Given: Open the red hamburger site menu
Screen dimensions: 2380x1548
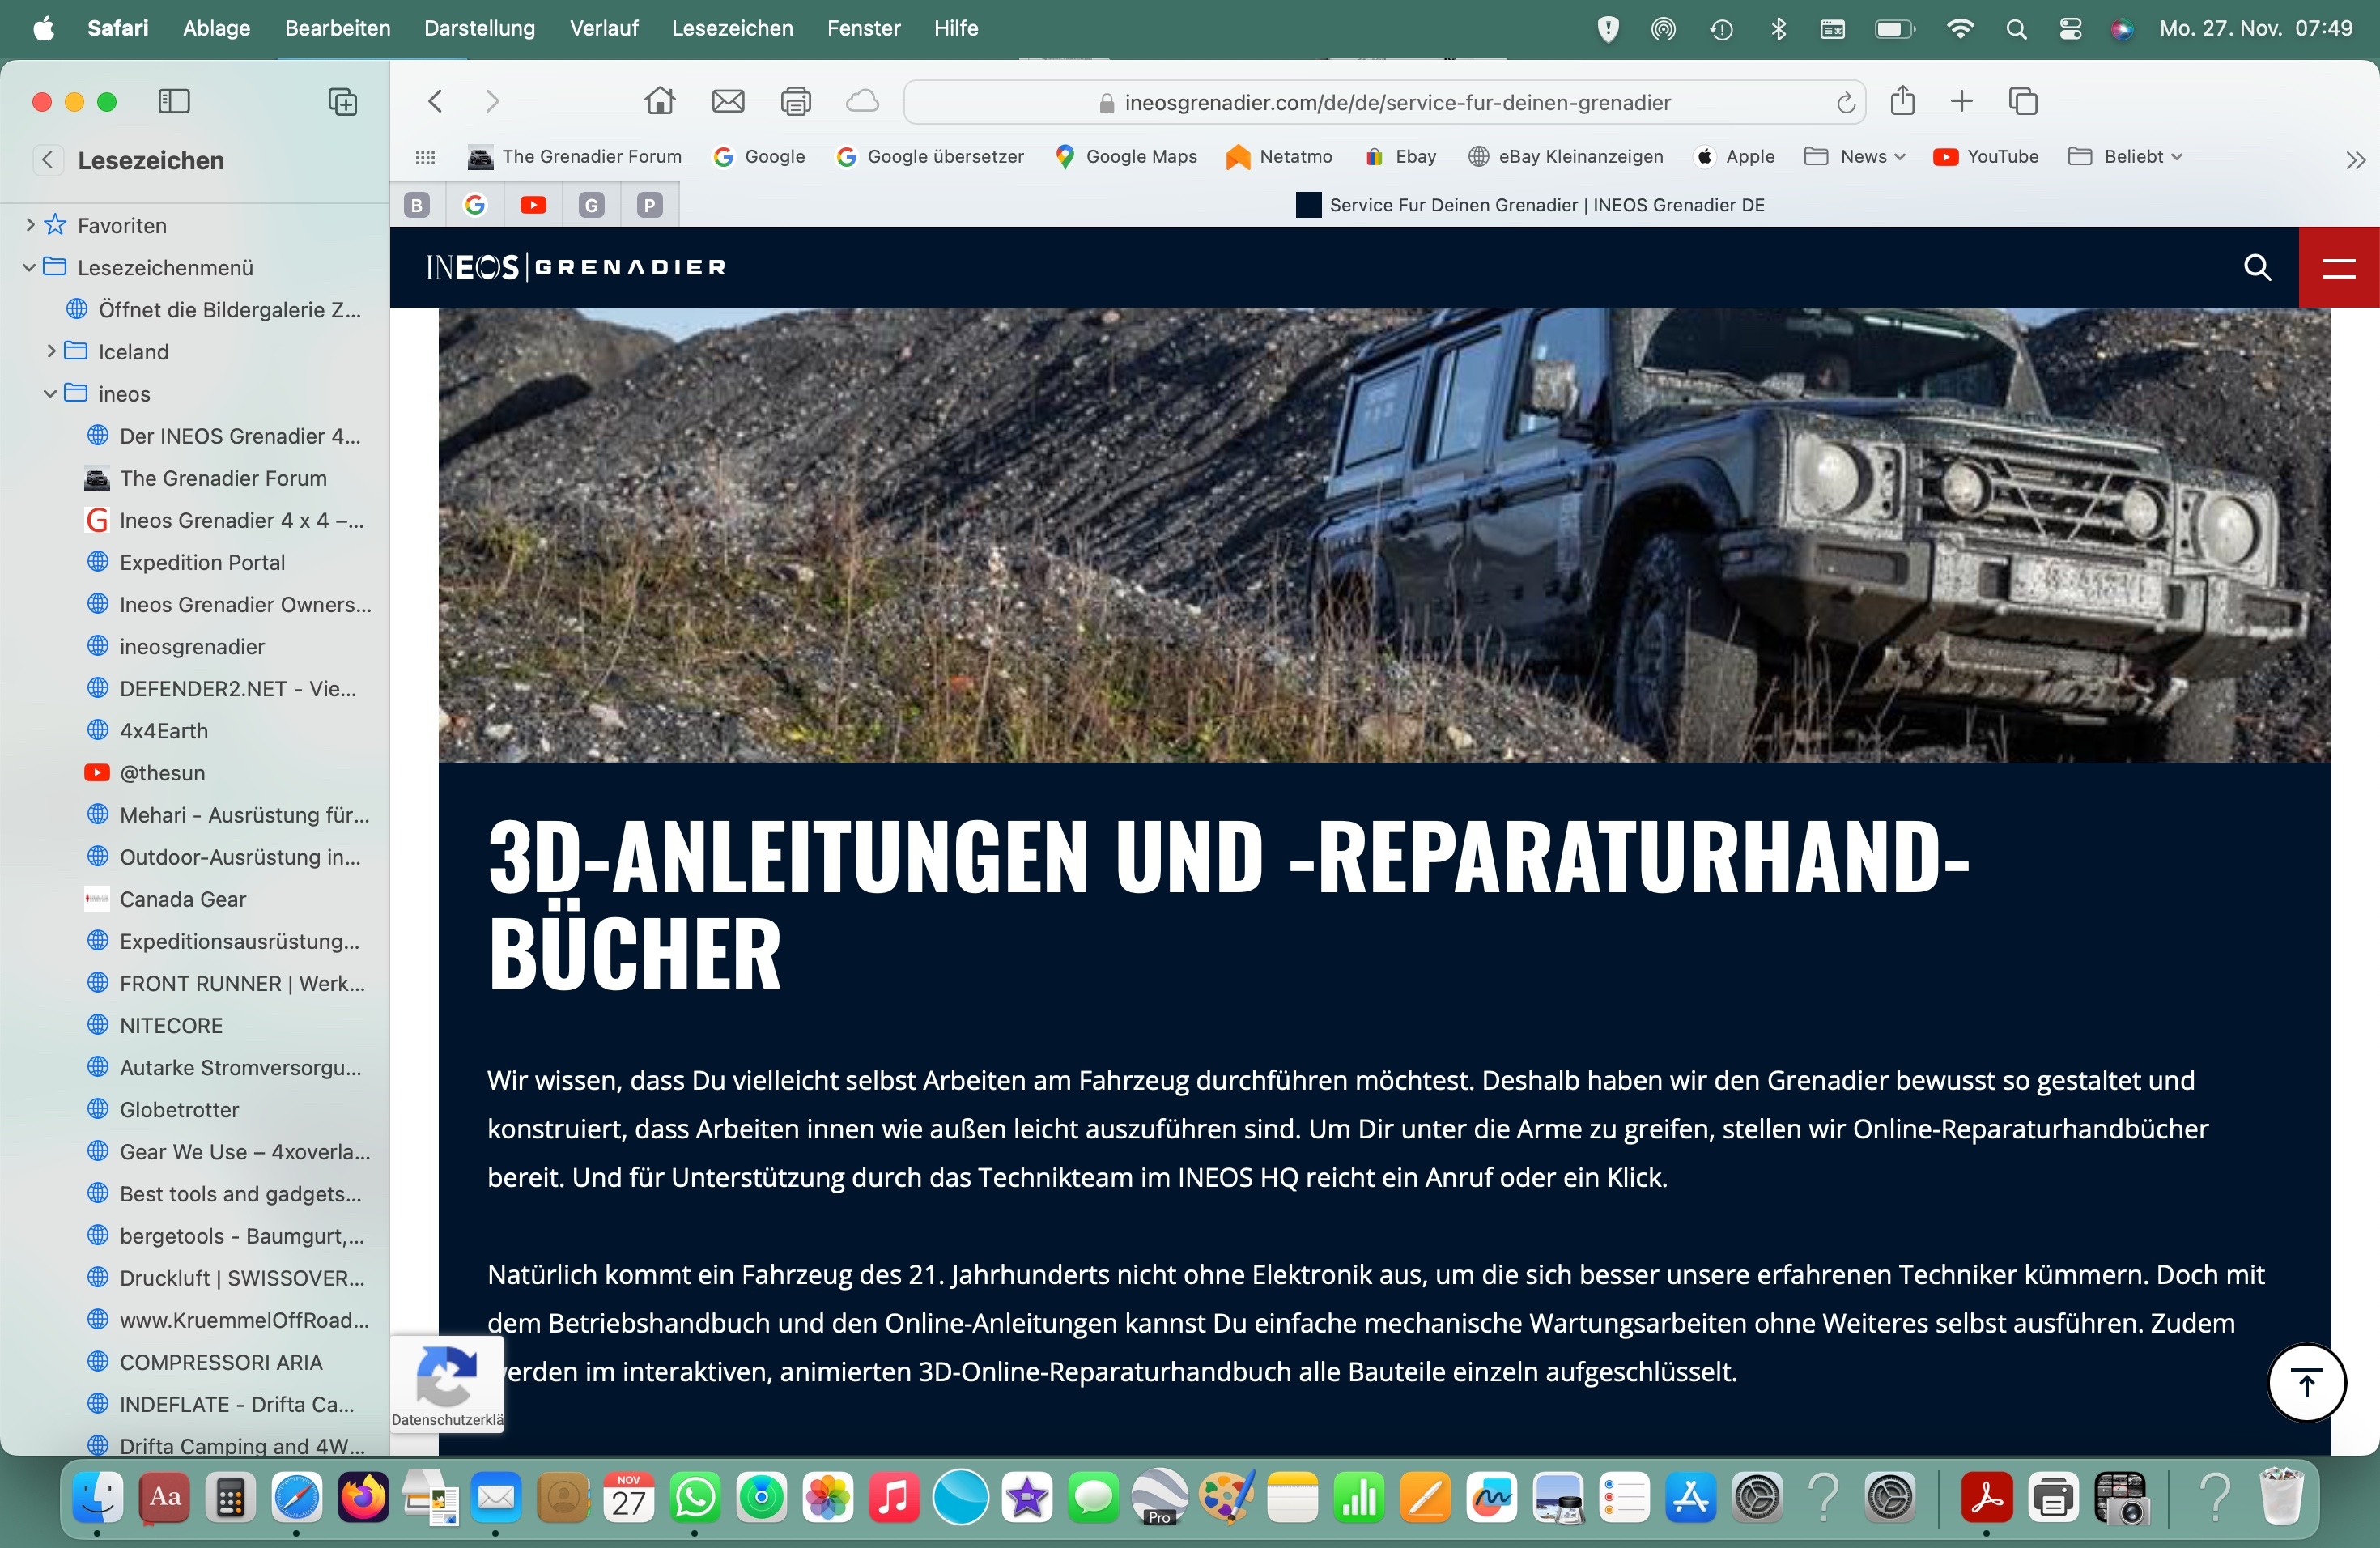Looking at the screenshot, I should click(2339, 267).
